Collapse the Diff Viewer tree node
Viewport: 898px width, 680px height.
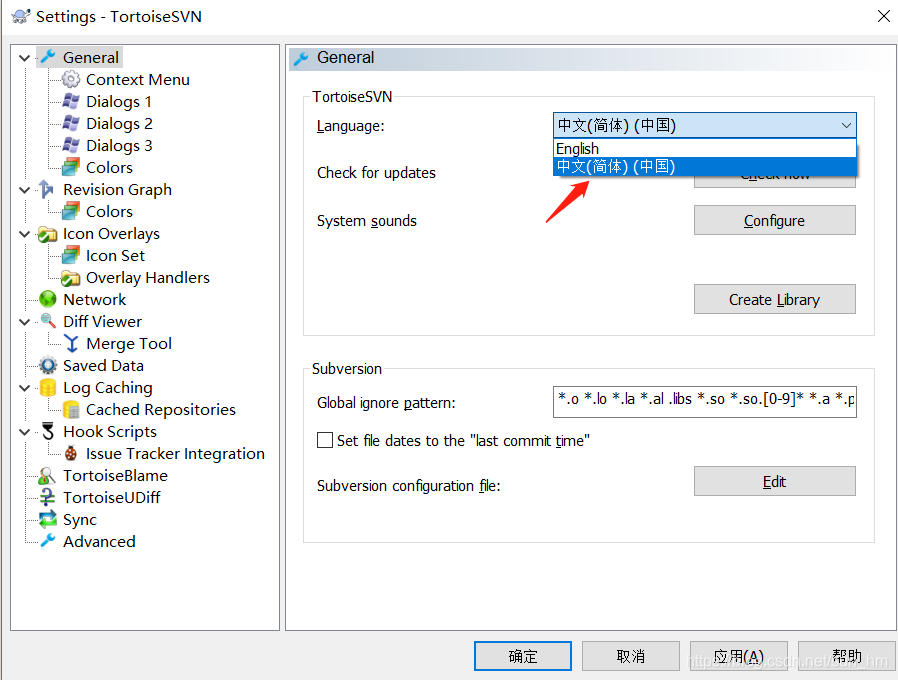tap(25, 322)
